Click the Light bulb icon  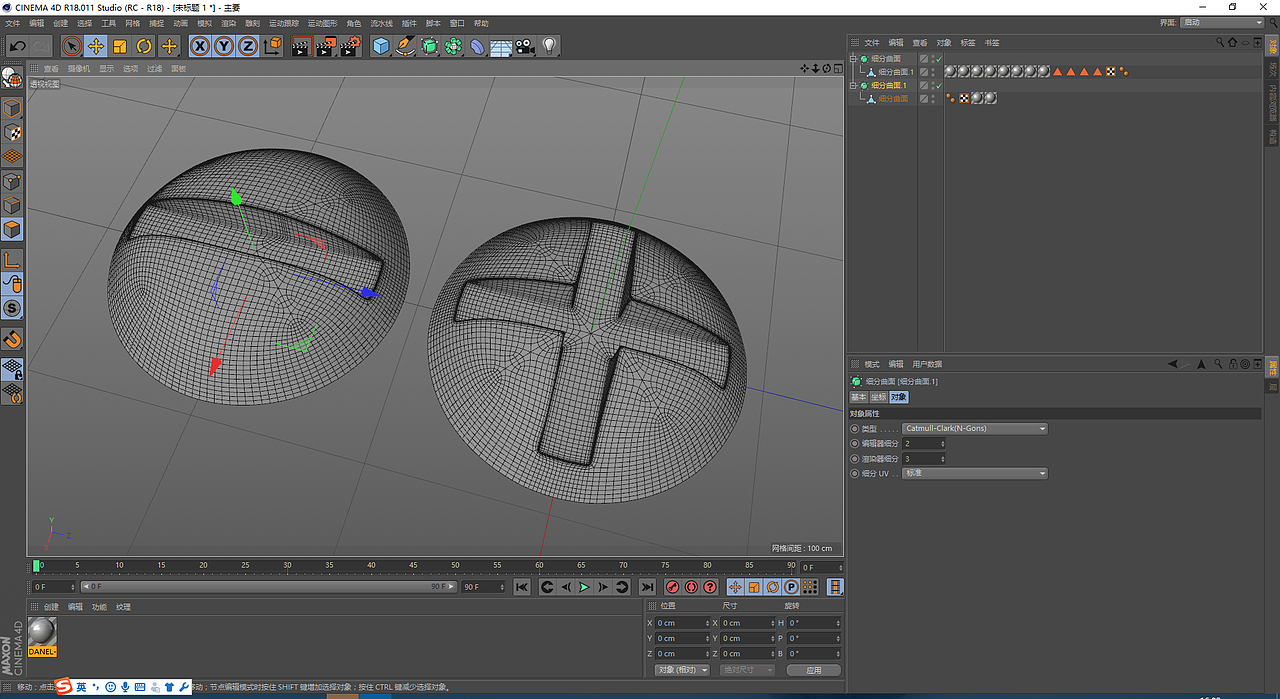(549, 46)
